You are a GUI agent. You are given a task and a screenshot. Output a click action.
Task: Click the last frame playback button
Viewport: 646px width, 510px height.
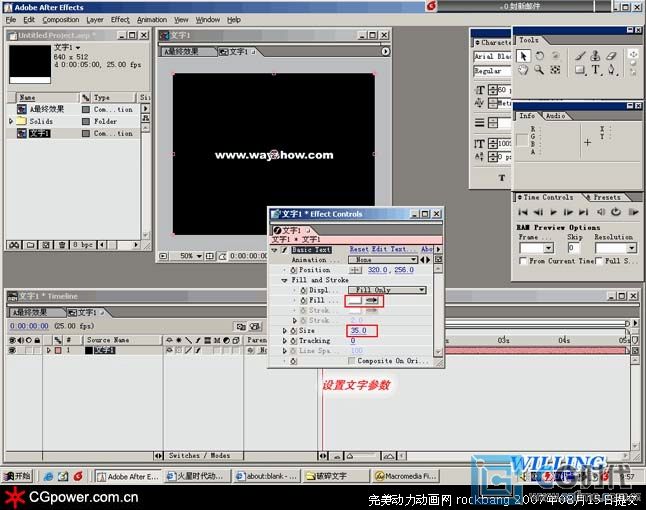[583, 212]
